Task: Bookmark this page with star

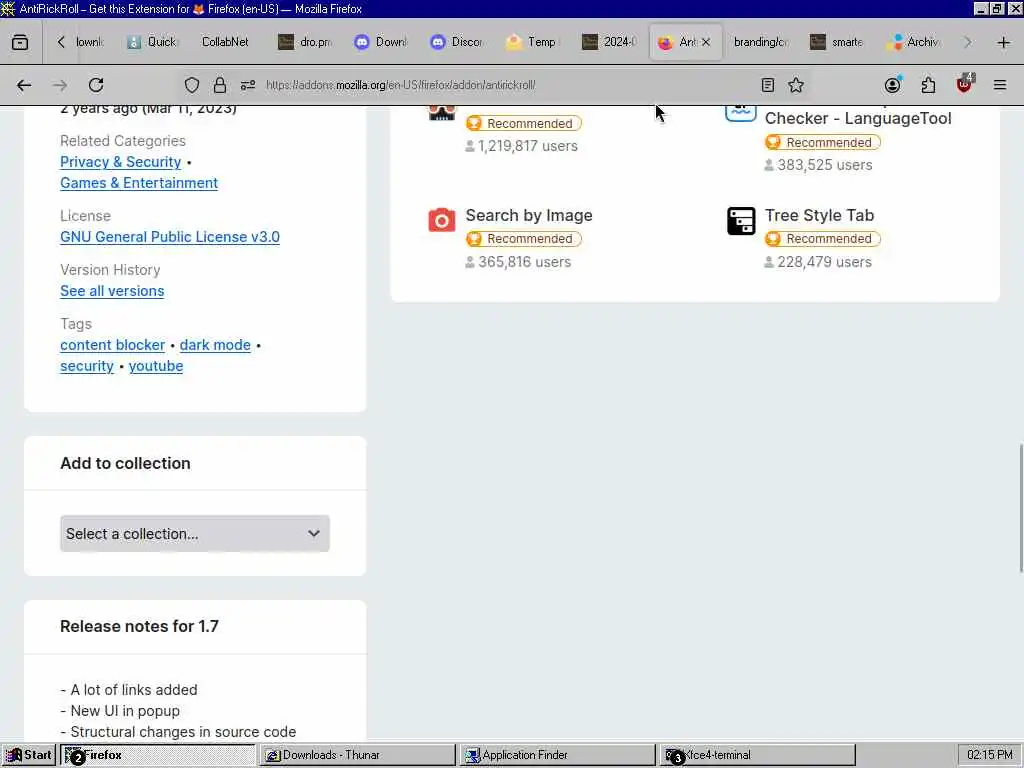Action: 795,85
